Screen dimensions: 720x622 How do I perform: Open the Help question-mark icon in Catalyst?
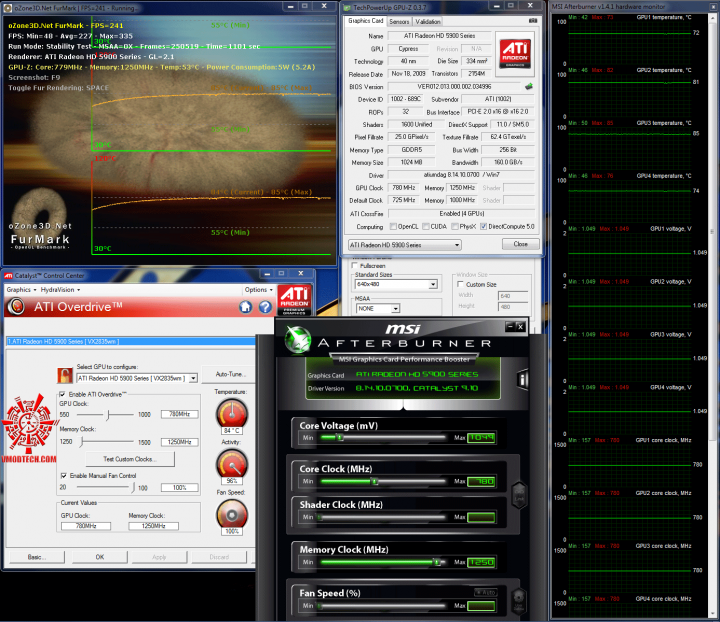point(265,307)
